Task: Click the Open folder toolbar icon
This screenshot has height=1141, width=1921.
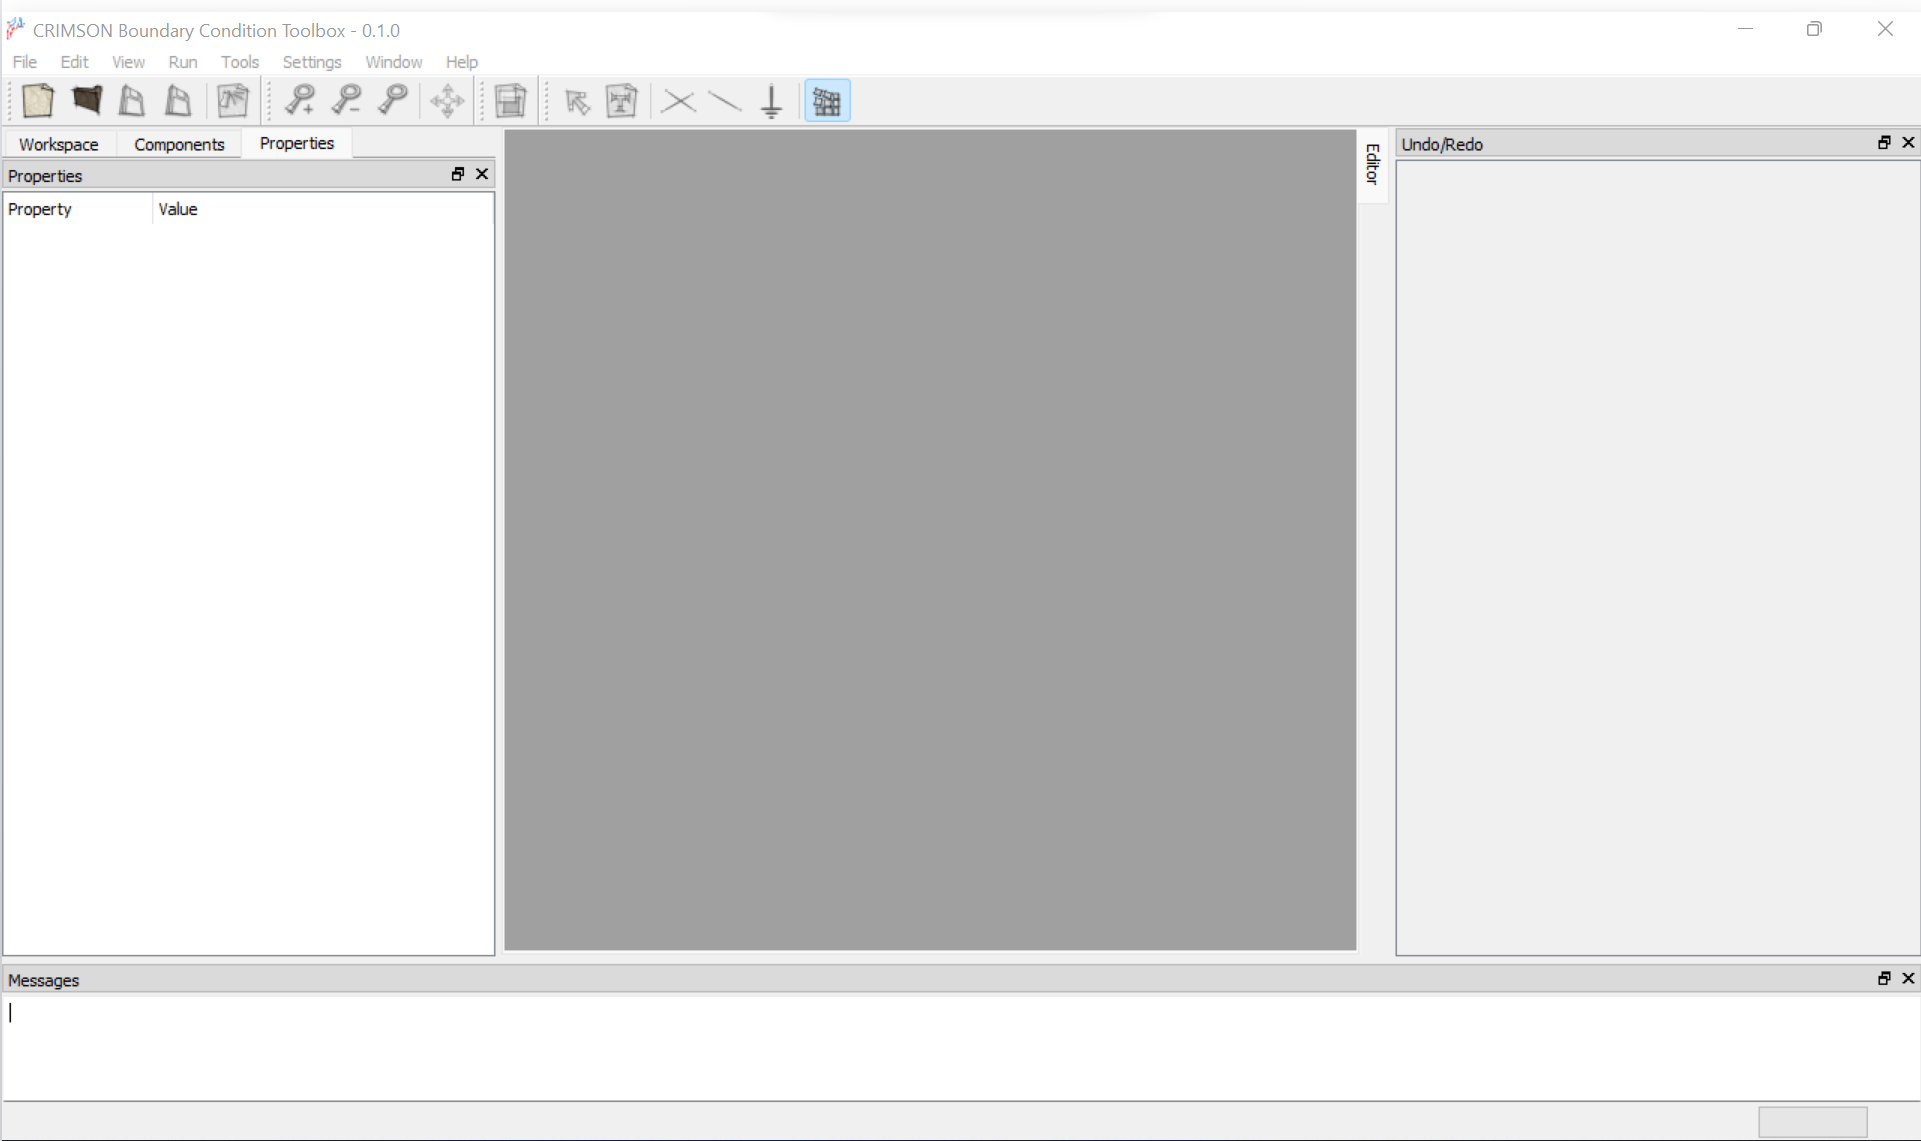Action: coord(86,101)
